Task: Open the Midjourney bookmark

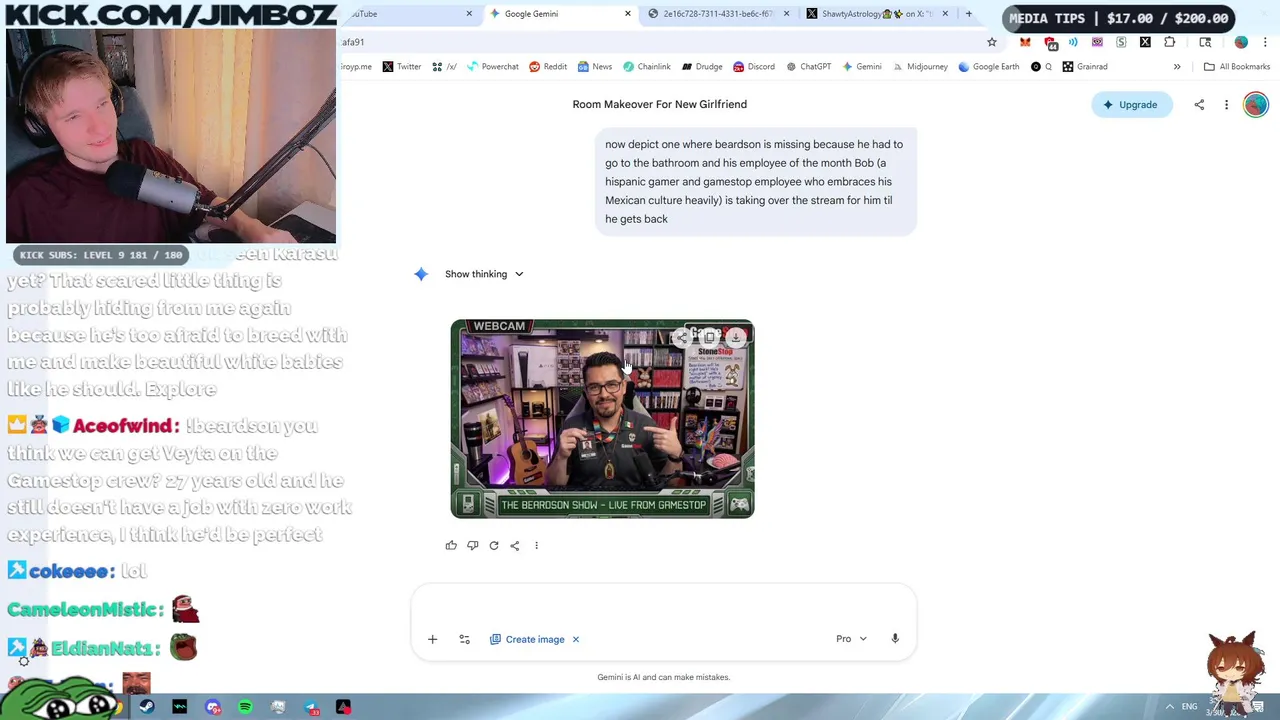Action: click(x=919, y=67)
